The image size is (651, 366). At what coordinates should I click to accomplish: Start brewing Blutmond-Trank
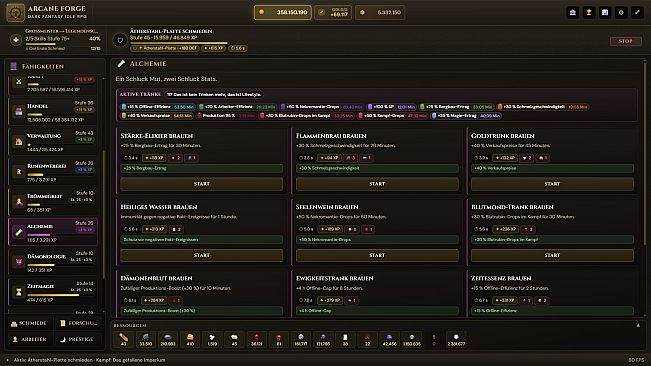(552, 255)
